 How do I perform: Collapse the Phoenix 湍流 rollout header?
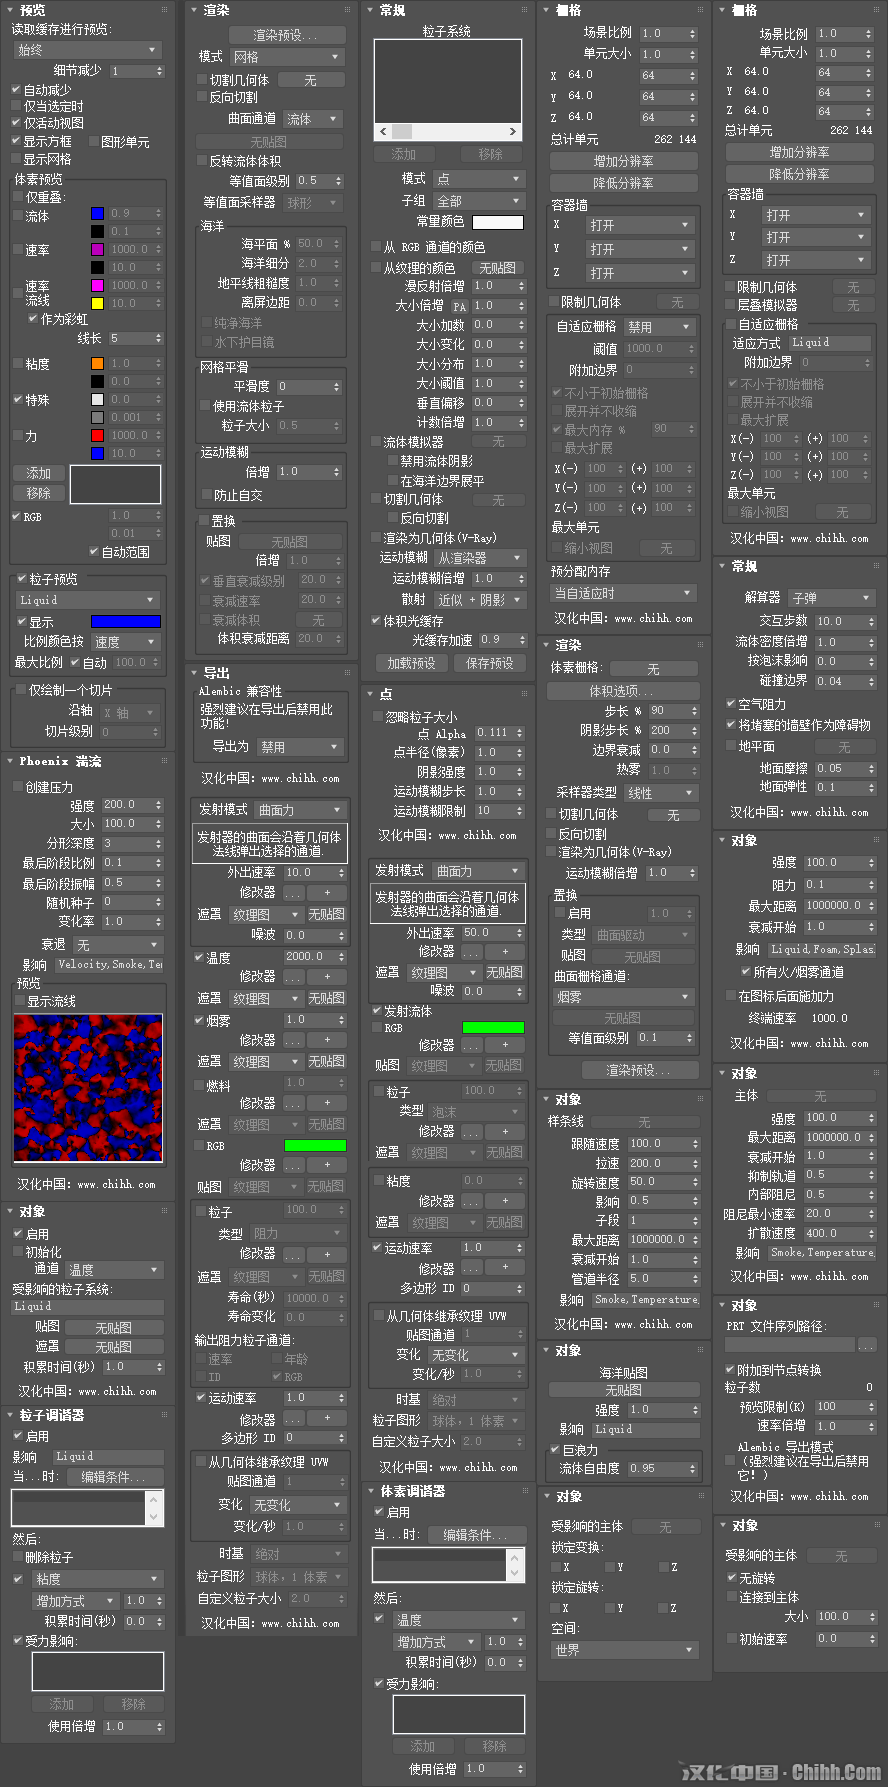pos(60,762)
